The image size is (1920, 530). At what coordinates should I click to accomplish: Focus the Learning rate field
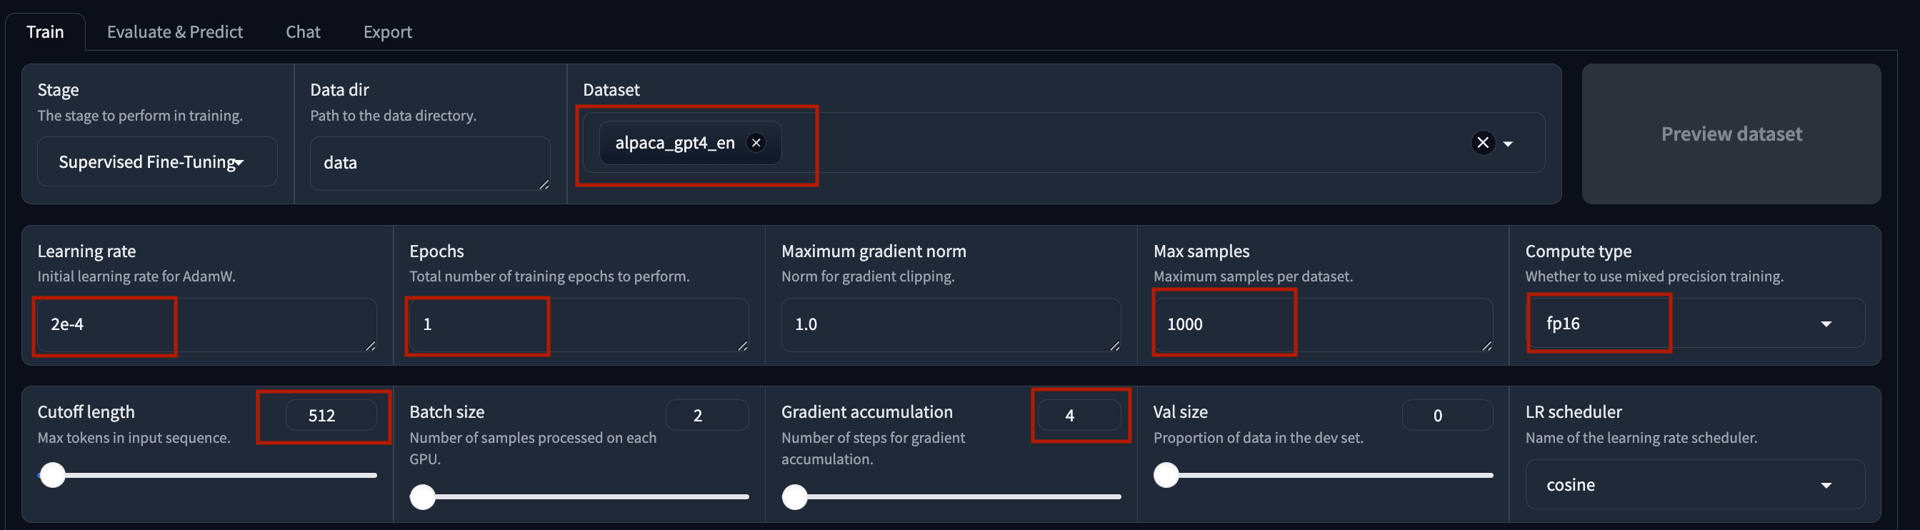(205, 324)
